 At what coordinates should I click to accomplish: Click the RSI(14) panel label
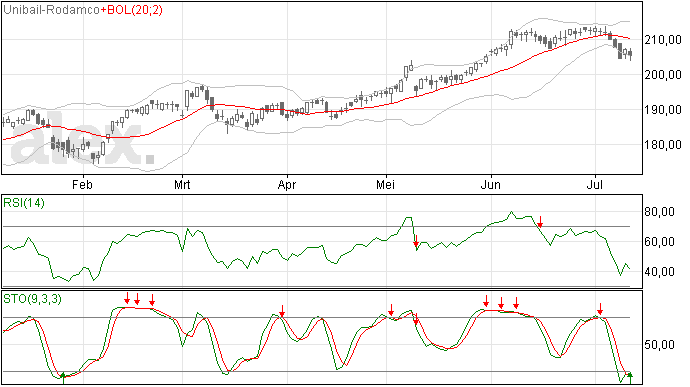click(x=24, y=203)
